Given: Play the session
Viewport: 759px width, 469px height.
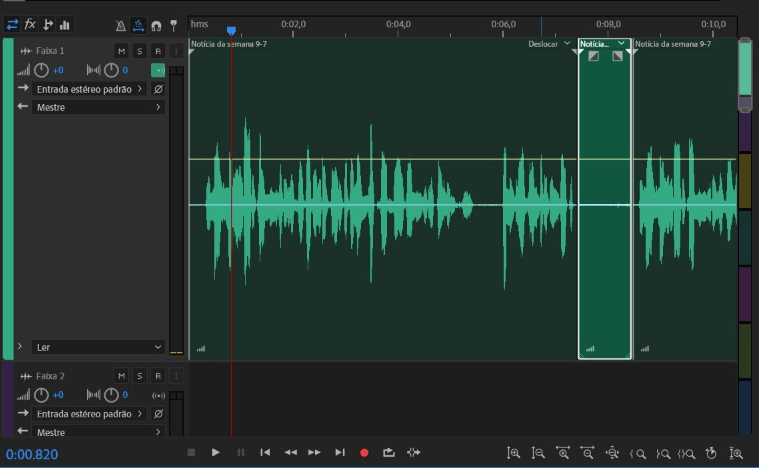Looking at the screenshot, I should 215,453.
